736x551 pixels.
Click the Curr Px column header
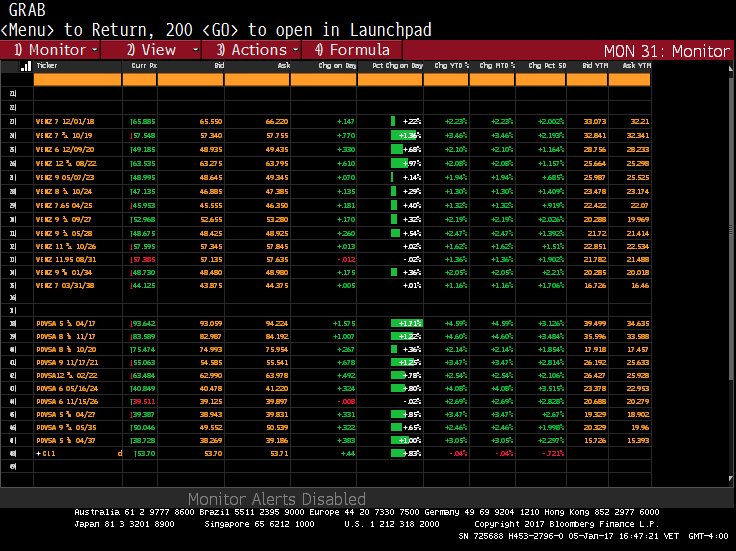coord(144,66)
